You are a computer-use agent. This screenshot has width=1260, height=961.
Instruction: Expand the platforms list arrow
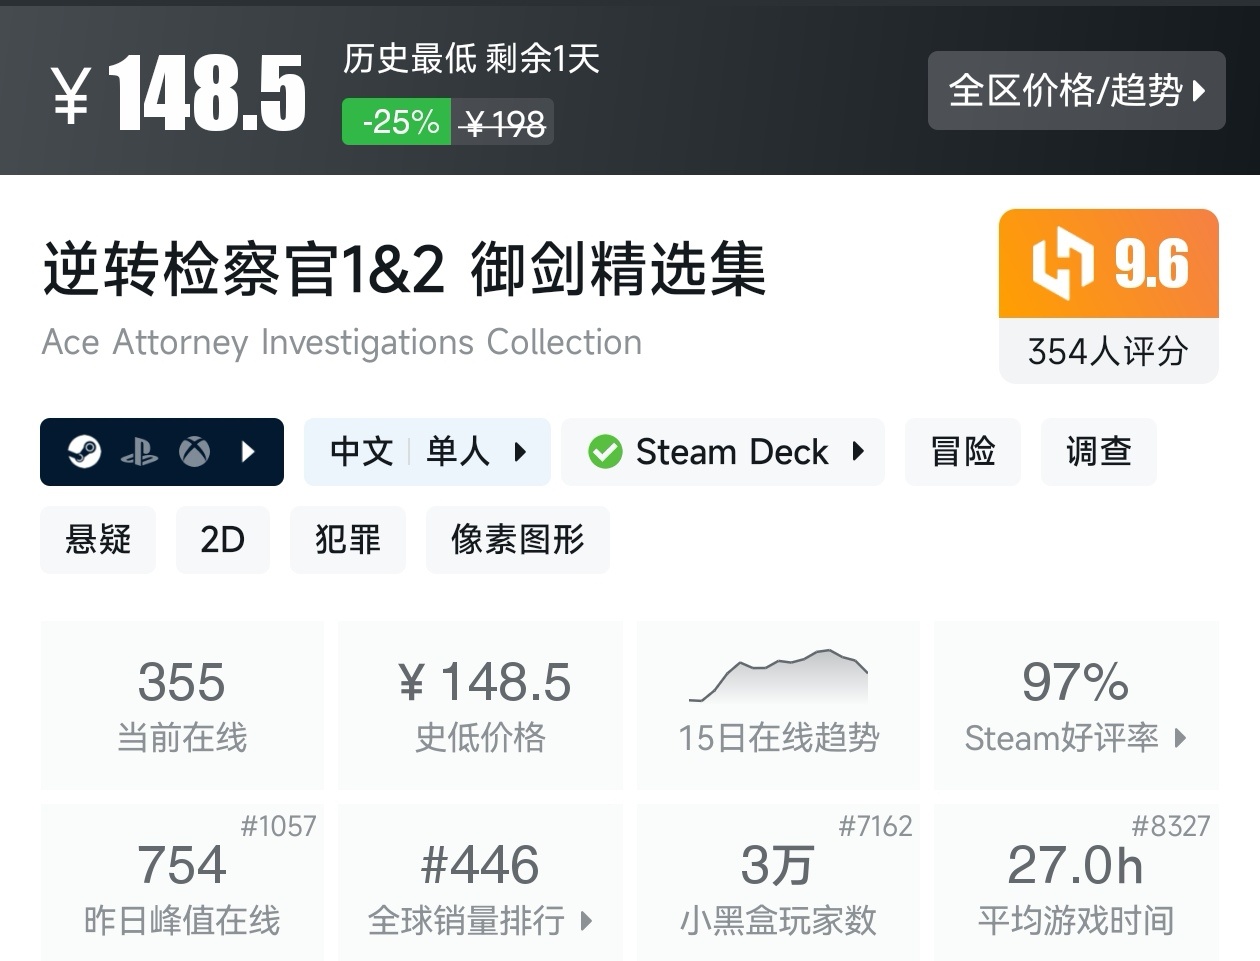click(x=249, y=452)
